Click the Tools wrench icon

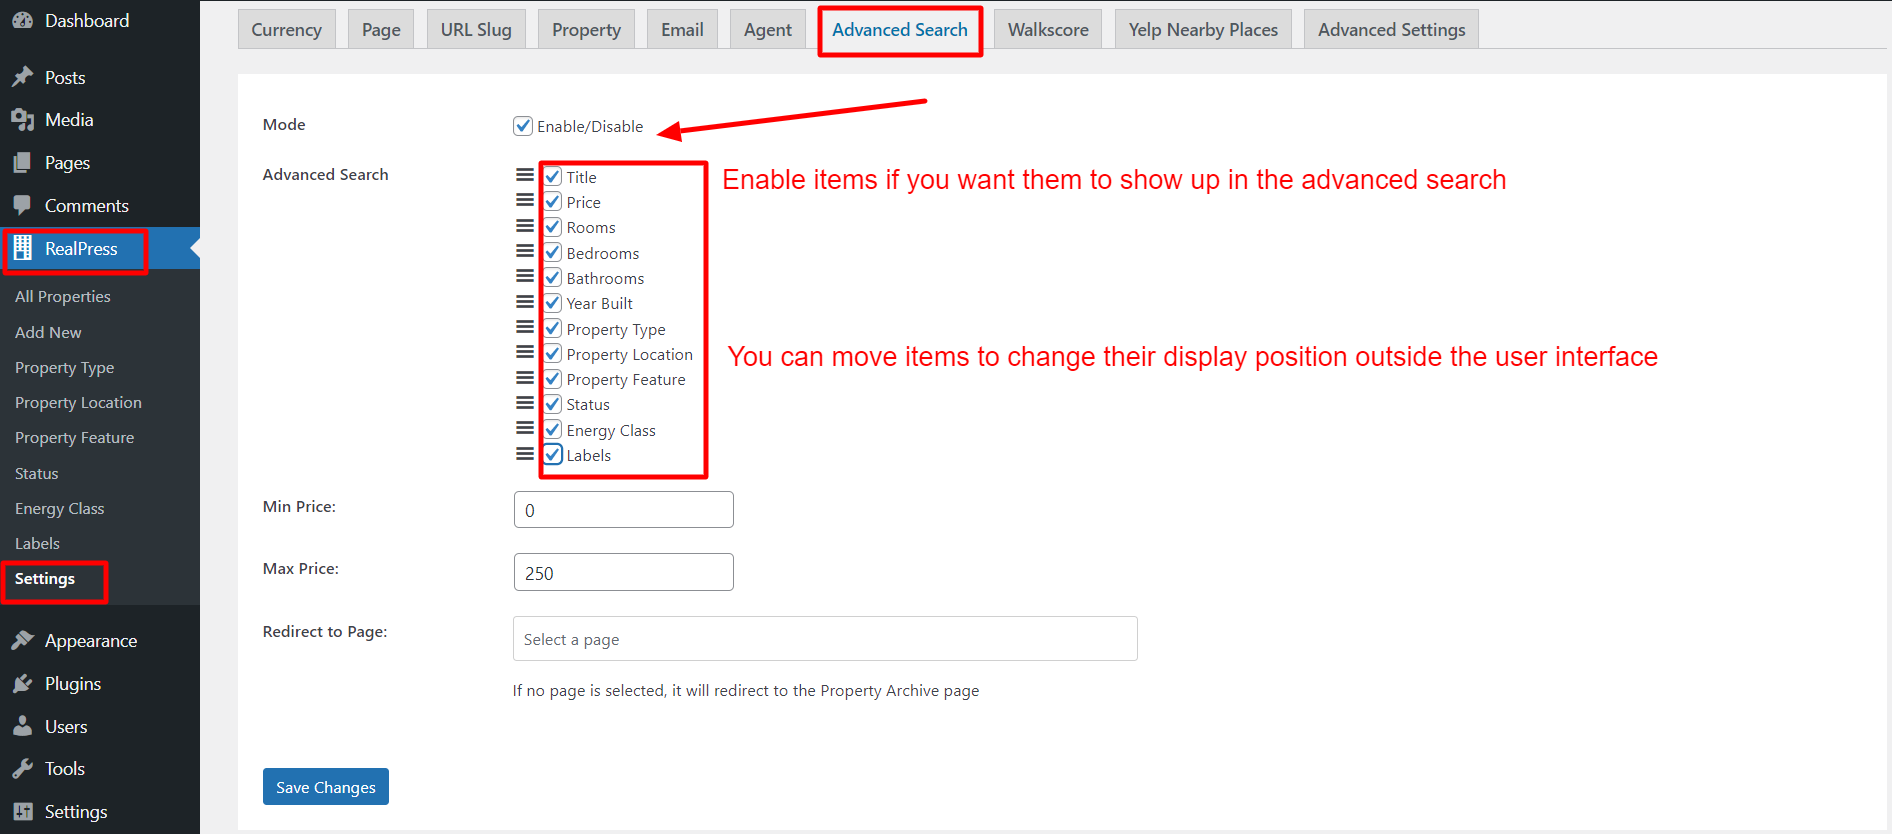coord(22,768)
